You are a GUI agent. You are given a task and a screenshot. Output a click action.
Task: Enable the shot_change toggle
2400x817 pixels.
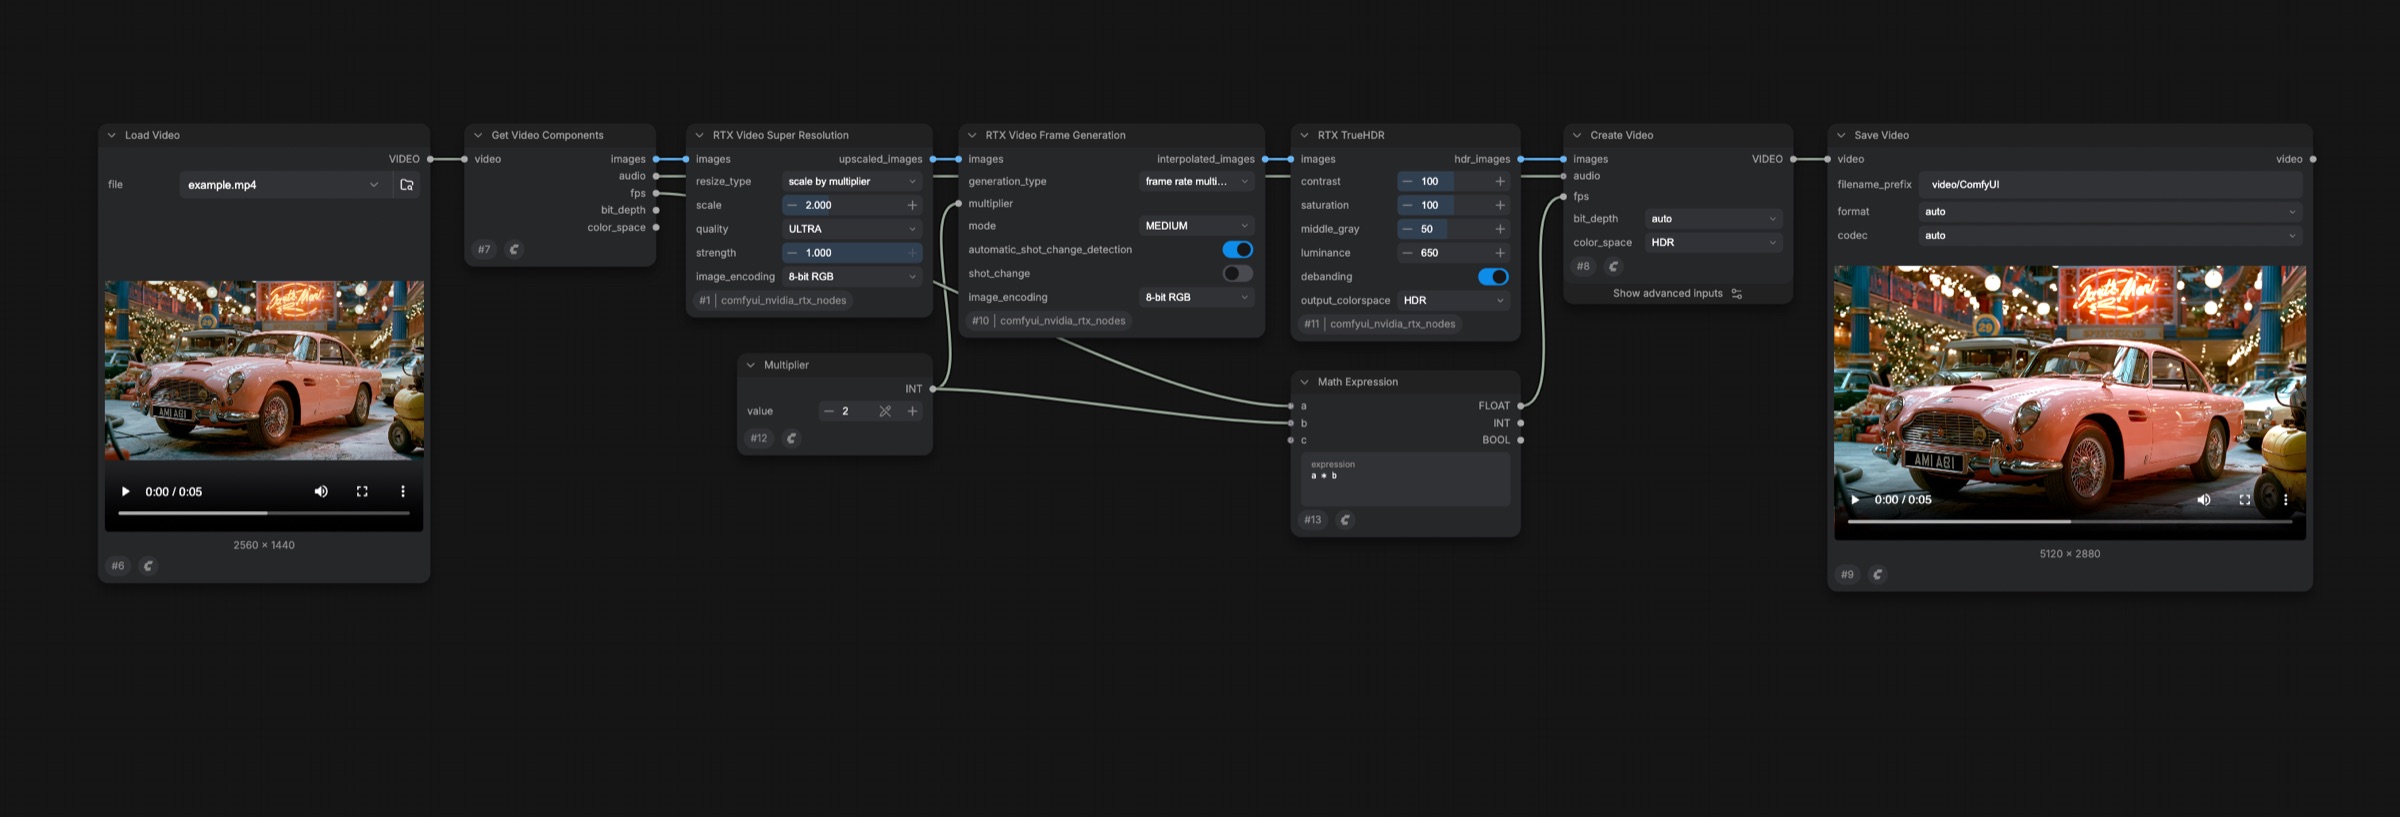(x=1238, y=273)
